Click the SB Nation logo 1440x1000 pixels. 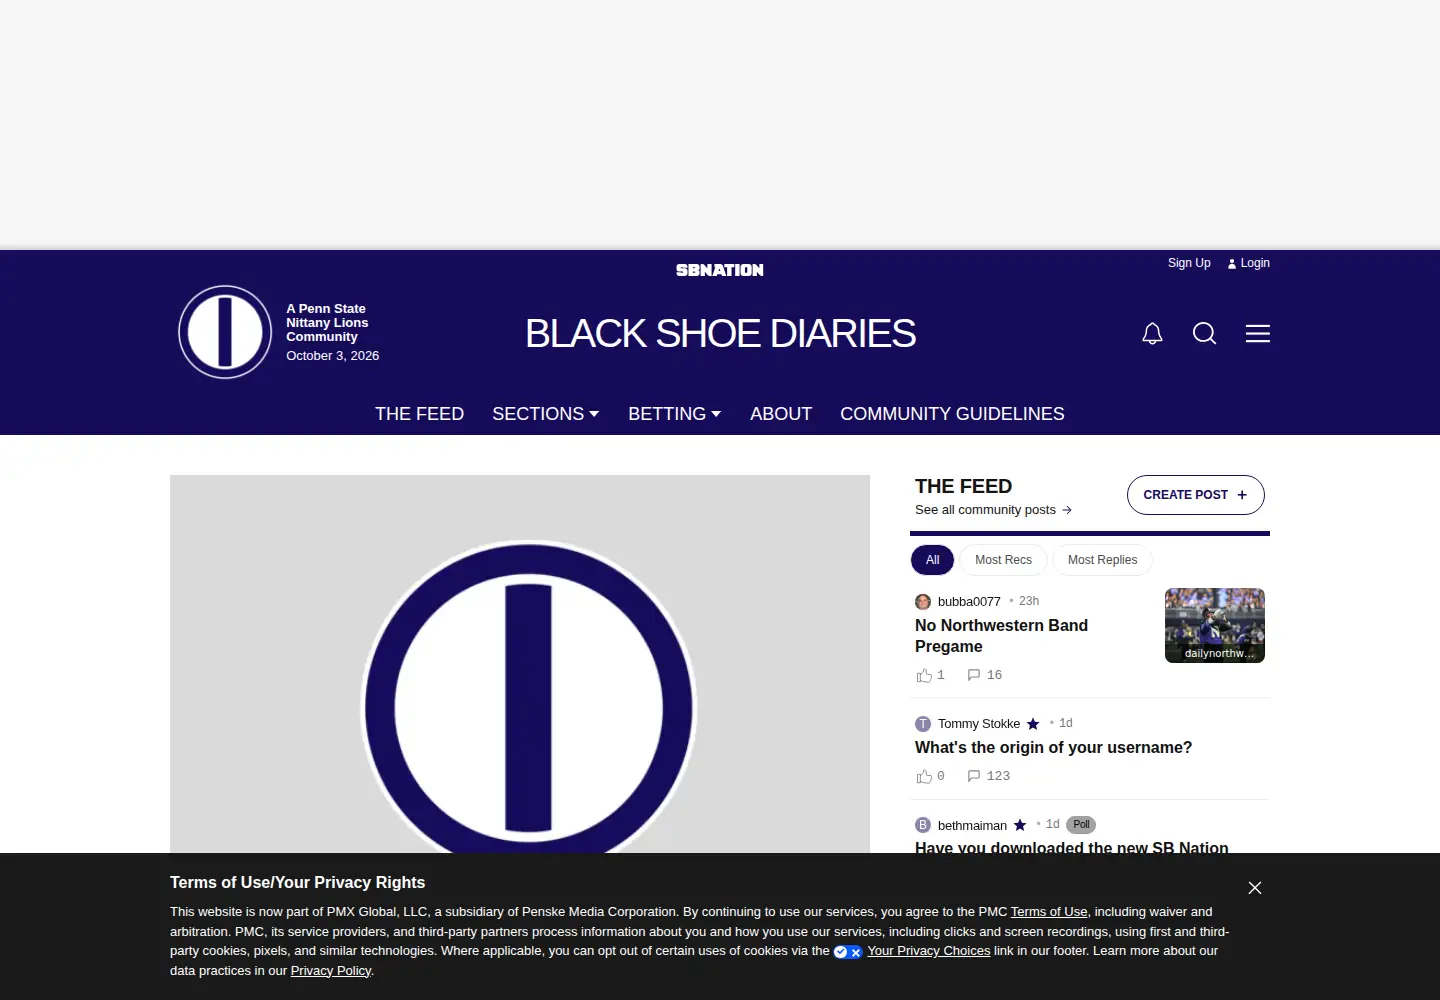click(720, 270)
